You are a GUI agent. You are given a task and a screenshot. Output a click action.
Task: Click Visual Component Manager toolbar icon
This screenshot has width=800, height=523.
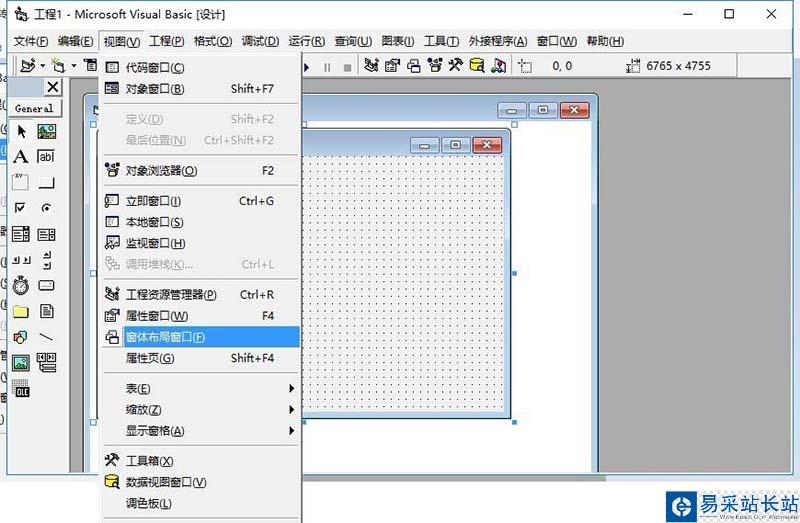pyautogui.click(x=498, y=66)
